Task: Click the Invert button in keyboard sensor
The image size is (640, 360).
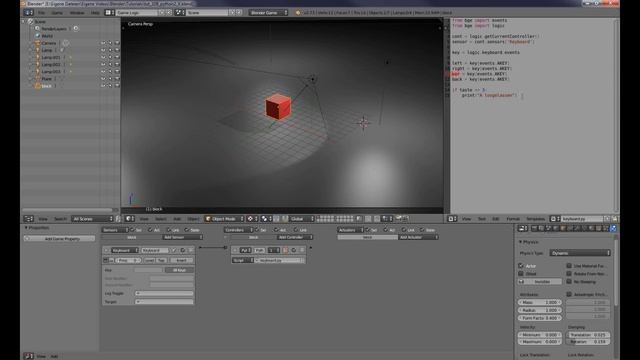Action: [x=181, y=260]
